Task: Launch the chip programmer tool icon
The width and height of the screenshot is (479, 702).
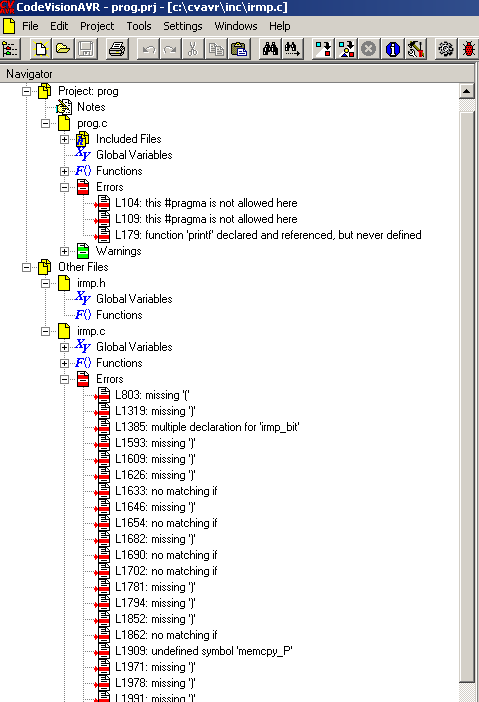Action: 415,49
